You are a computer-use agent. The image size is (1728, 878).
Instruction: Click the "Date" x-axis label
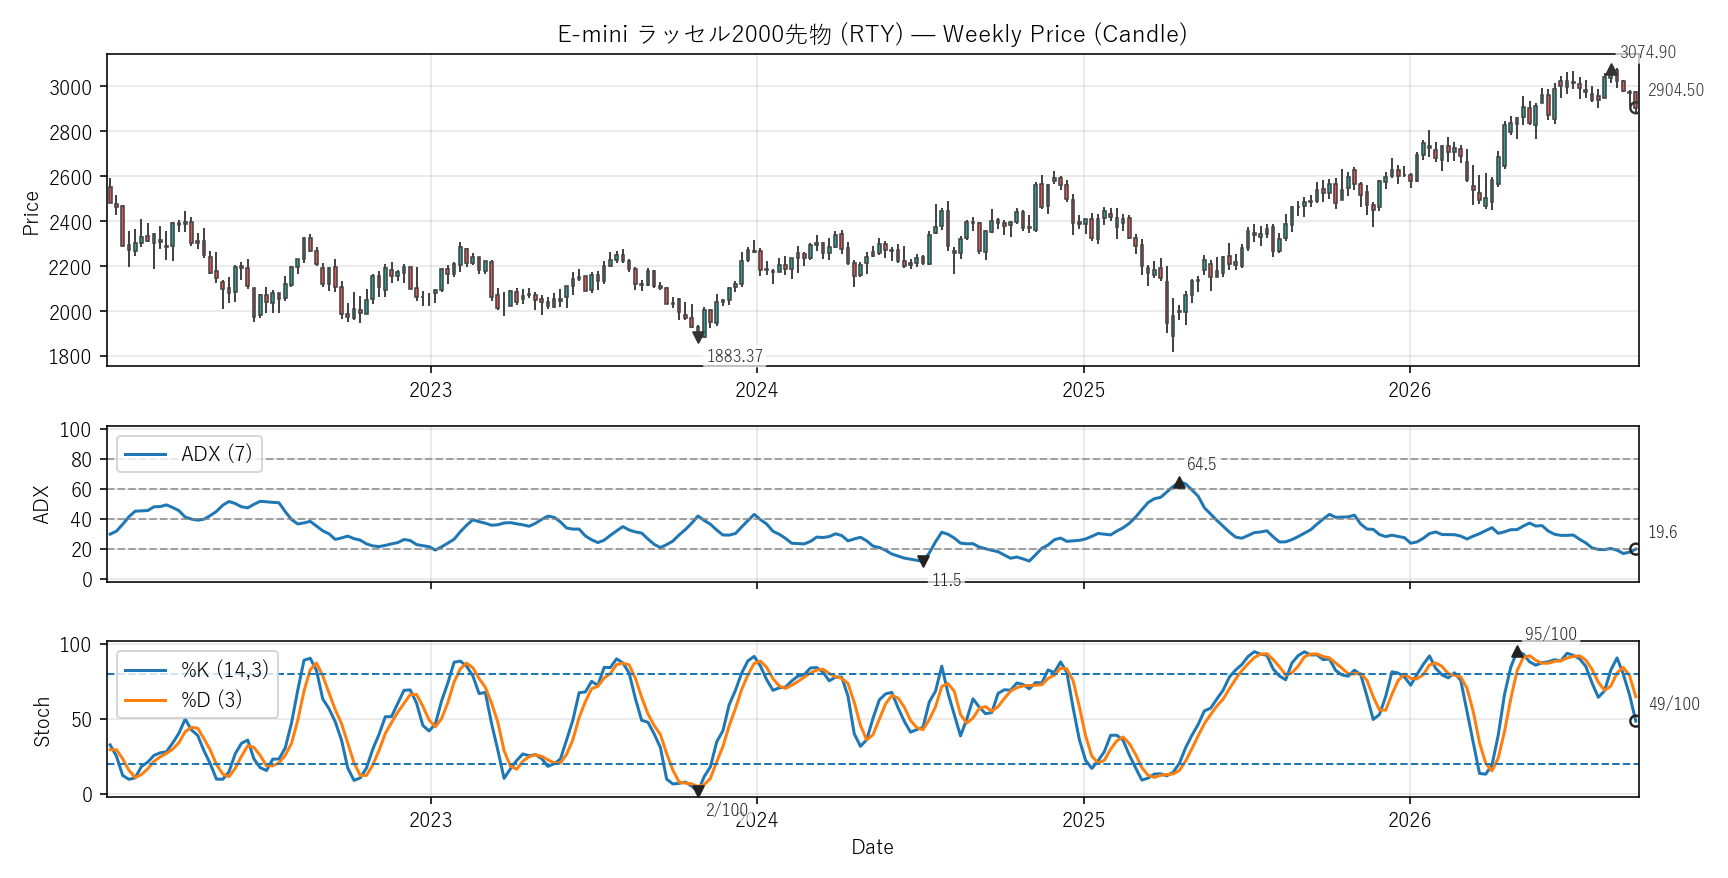click(x=872, y=847)
